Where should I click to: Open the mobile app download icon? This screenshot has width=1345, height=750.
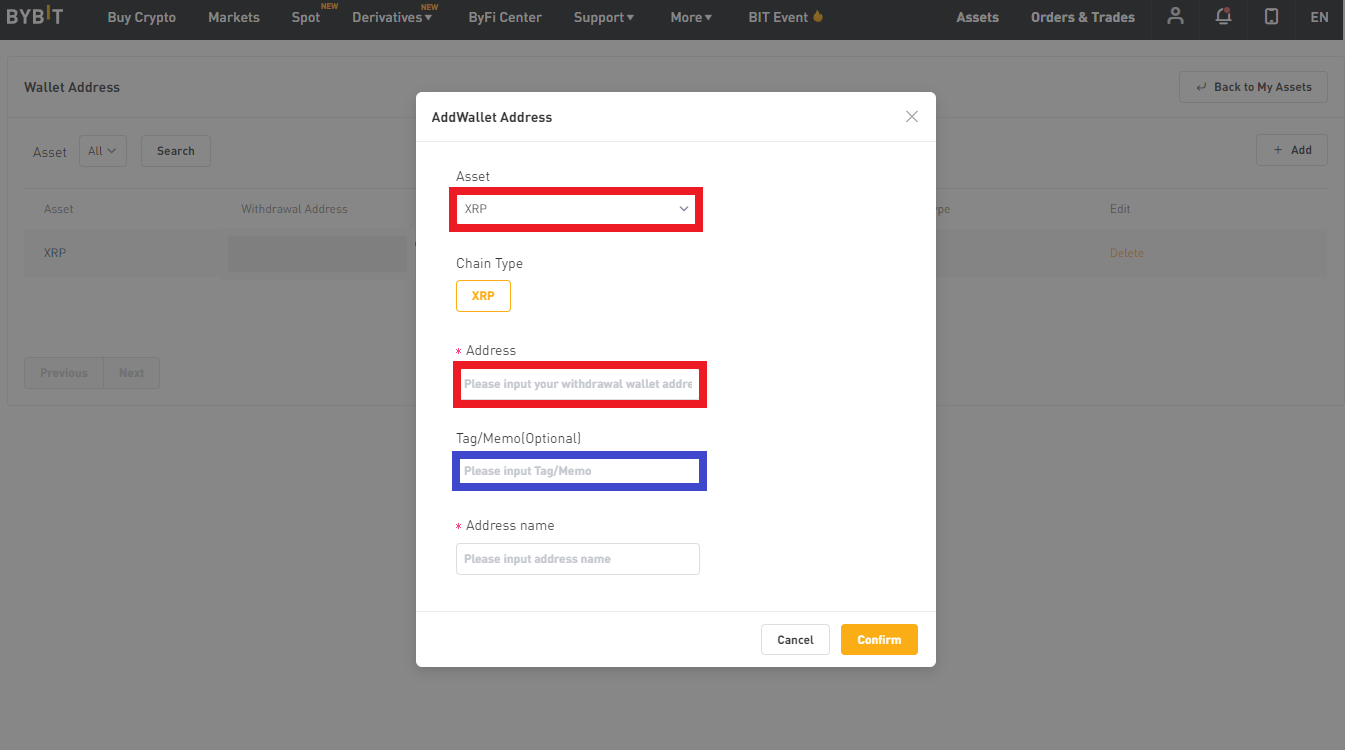click(x=1271, y=17)
